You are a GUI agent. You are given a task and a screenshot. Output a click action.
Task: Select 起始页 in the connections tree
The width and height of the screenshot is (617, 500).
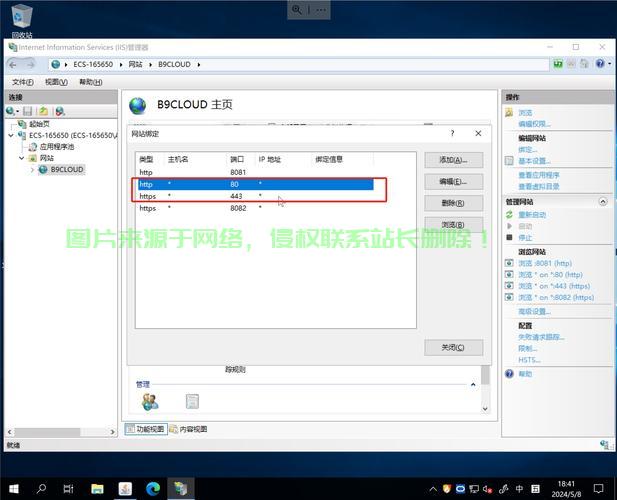tap(39, 124)
